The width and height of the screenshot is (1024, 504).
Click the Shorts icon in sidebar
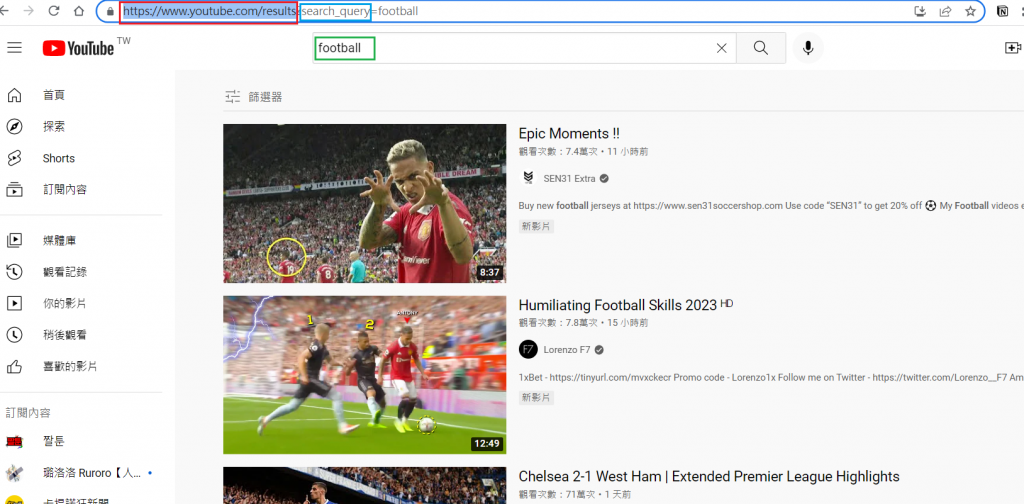14,158
